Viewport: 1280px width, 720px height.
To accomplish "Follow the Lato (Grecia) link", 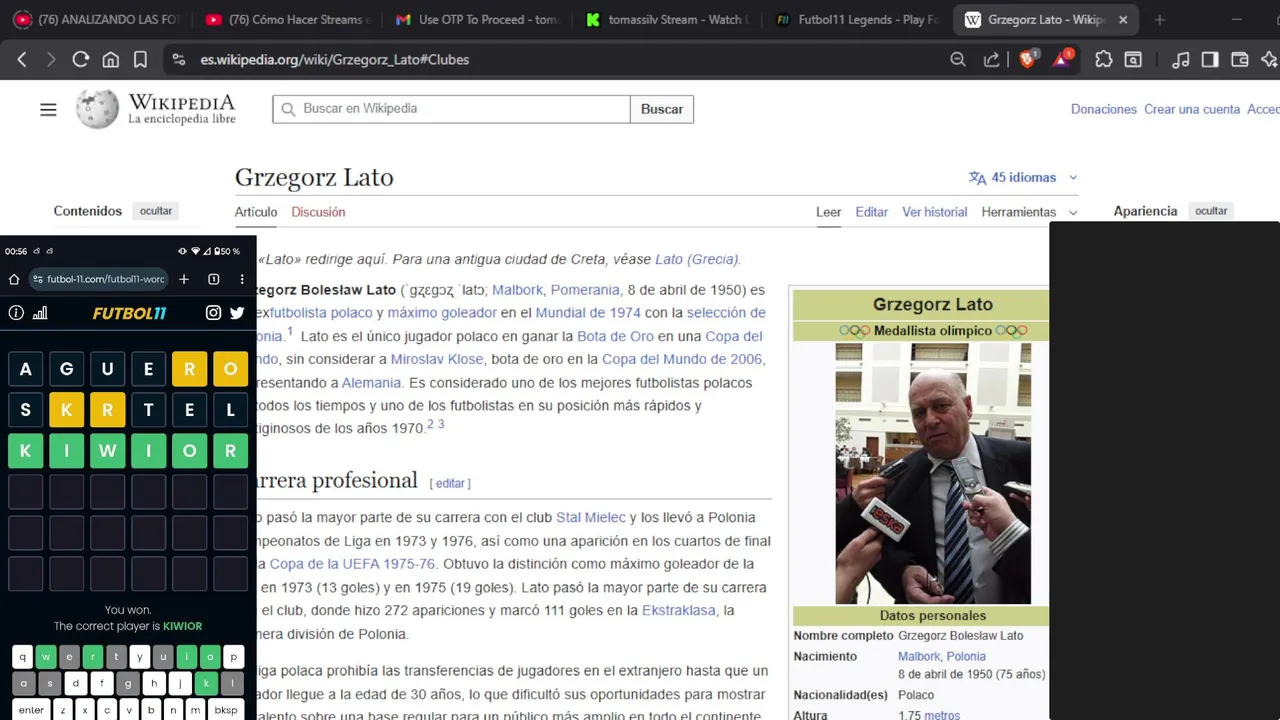I will pyautogui.click(x=697, y=259).
